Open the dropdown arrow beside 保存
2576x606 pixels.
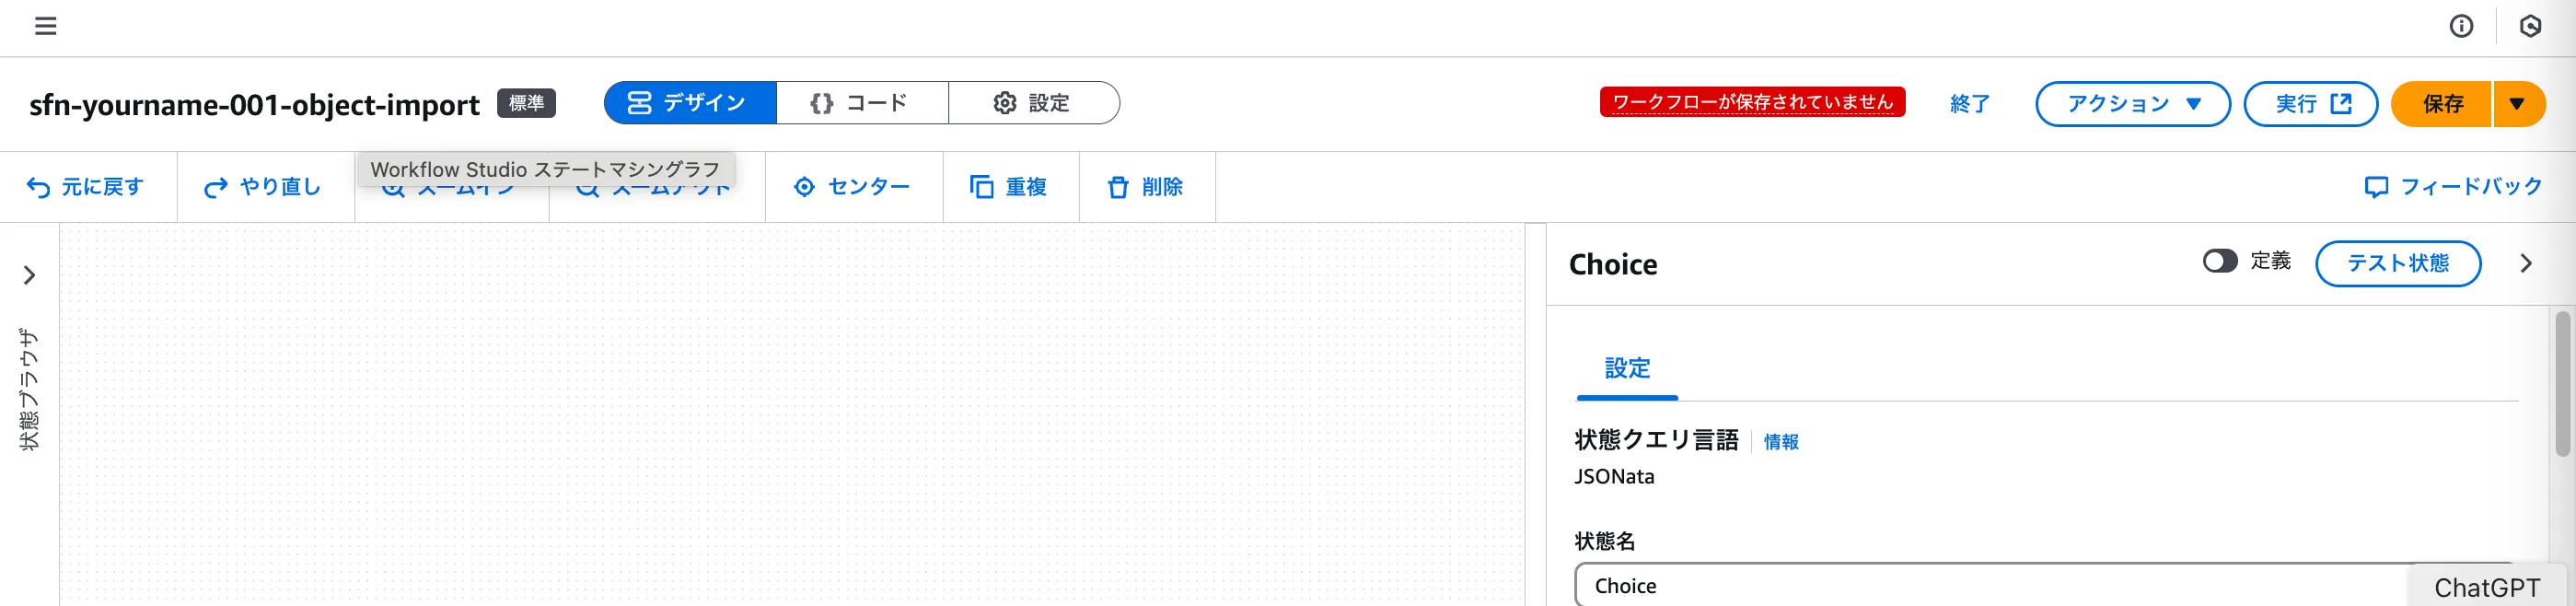[2517, 104]
